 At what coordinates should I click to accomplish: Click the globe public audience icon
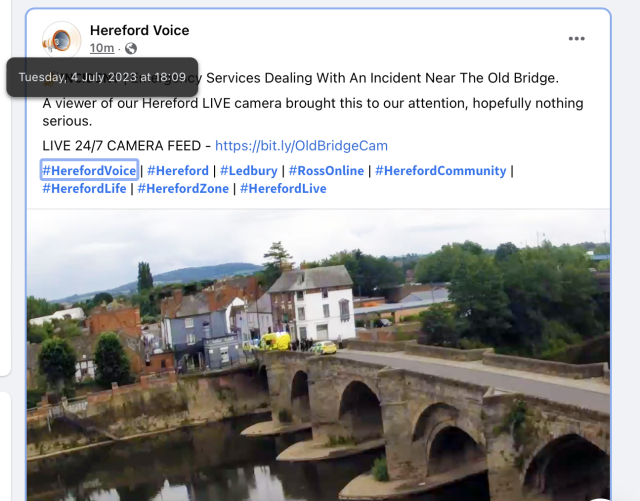click(131, 49)
